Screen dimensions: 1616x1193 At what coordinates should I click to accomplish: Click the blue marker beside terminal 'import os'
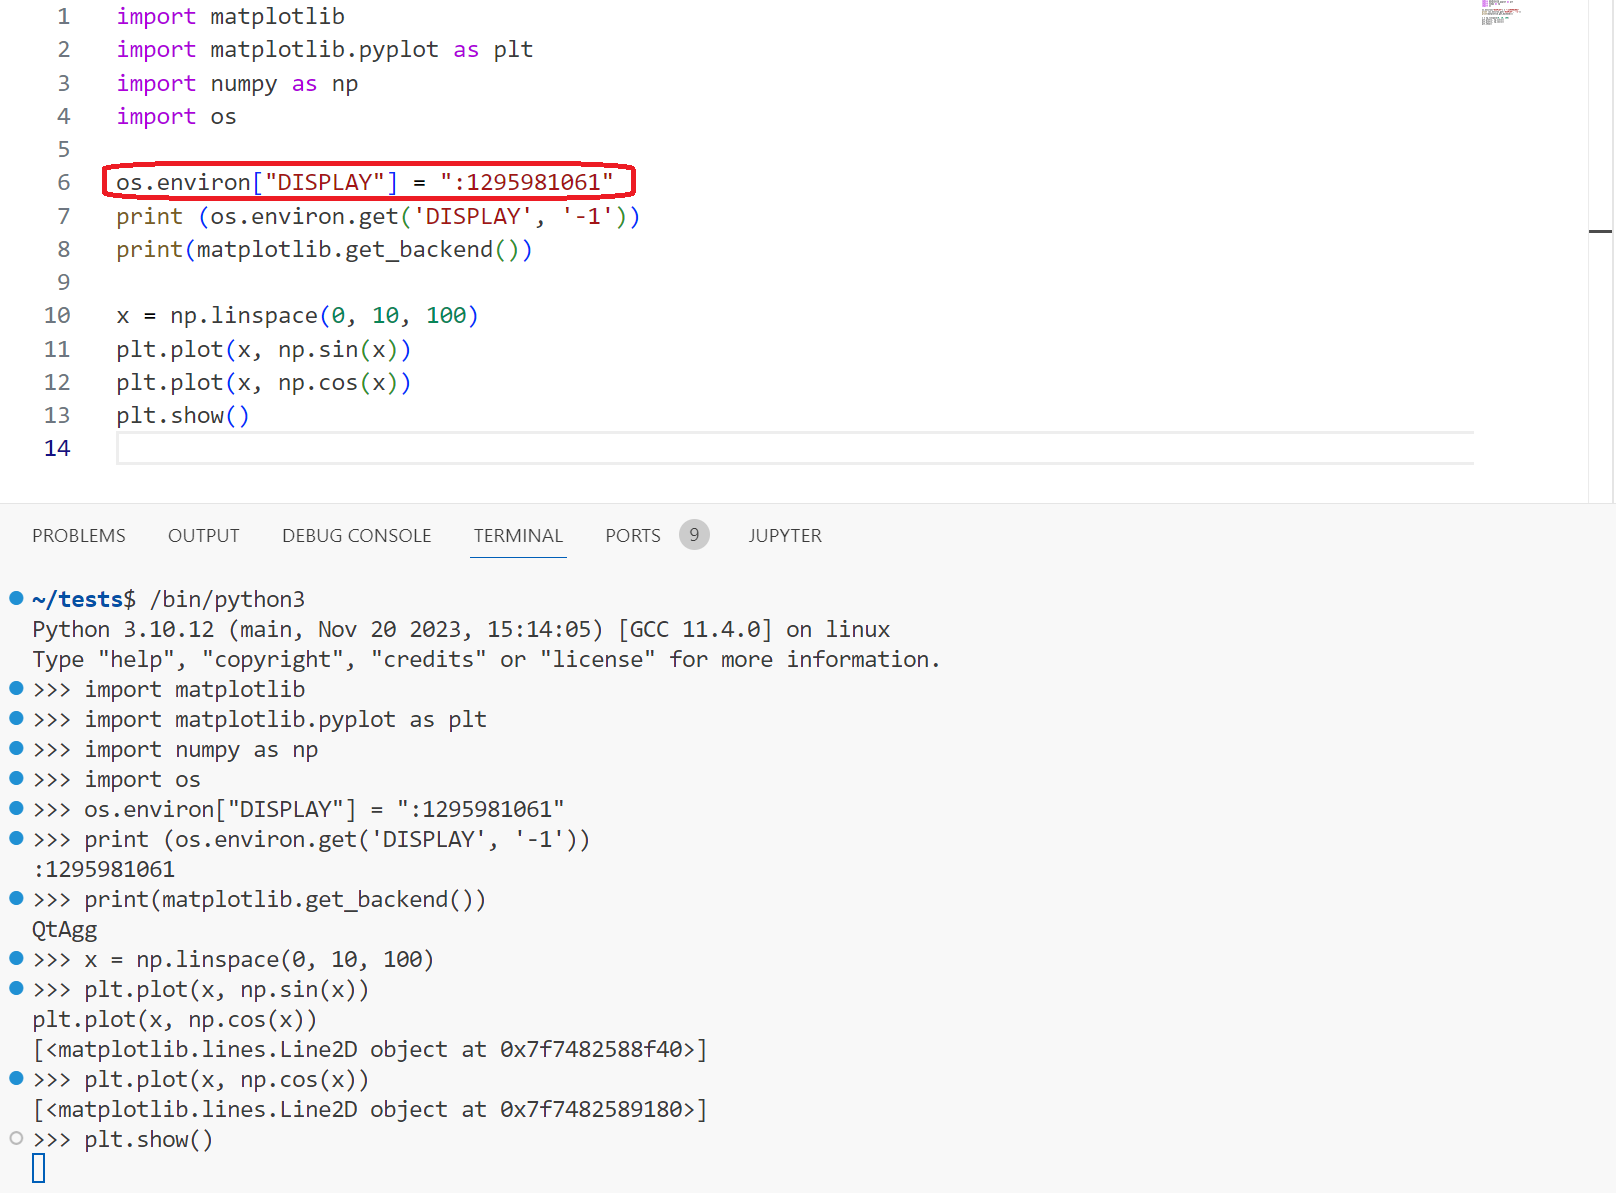16,778
